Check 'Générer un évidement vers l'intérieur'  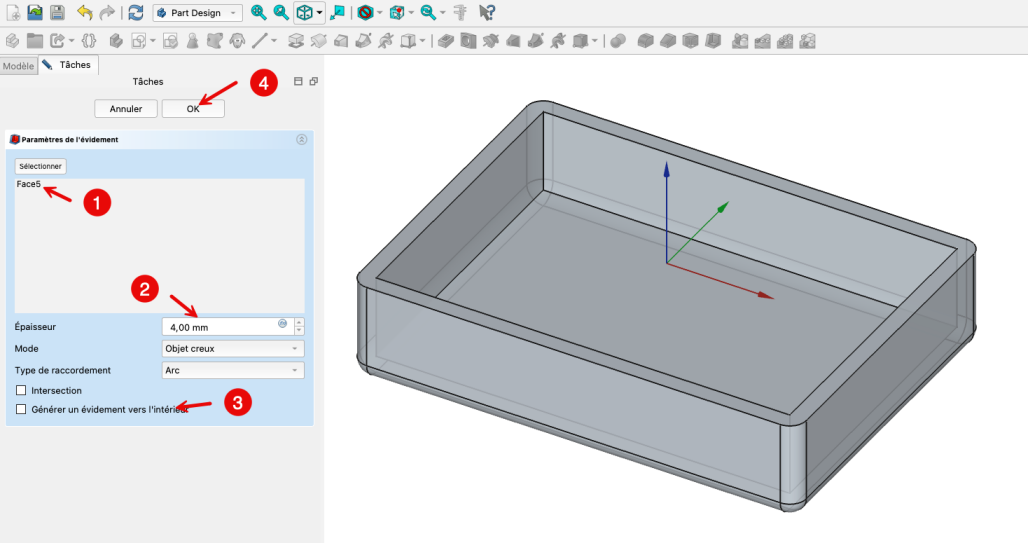point(22,409)
